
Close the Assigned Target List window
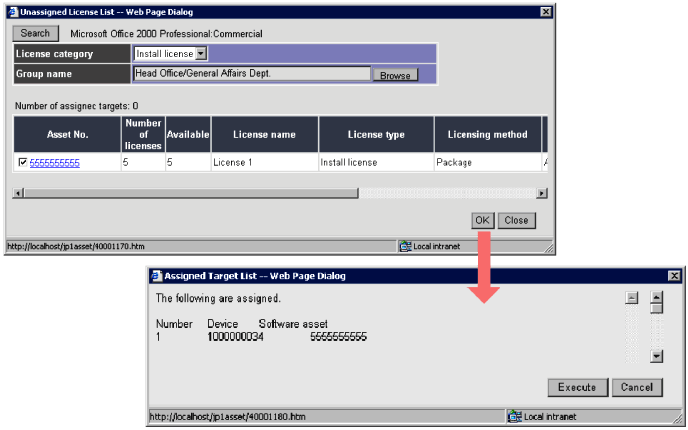674,276
